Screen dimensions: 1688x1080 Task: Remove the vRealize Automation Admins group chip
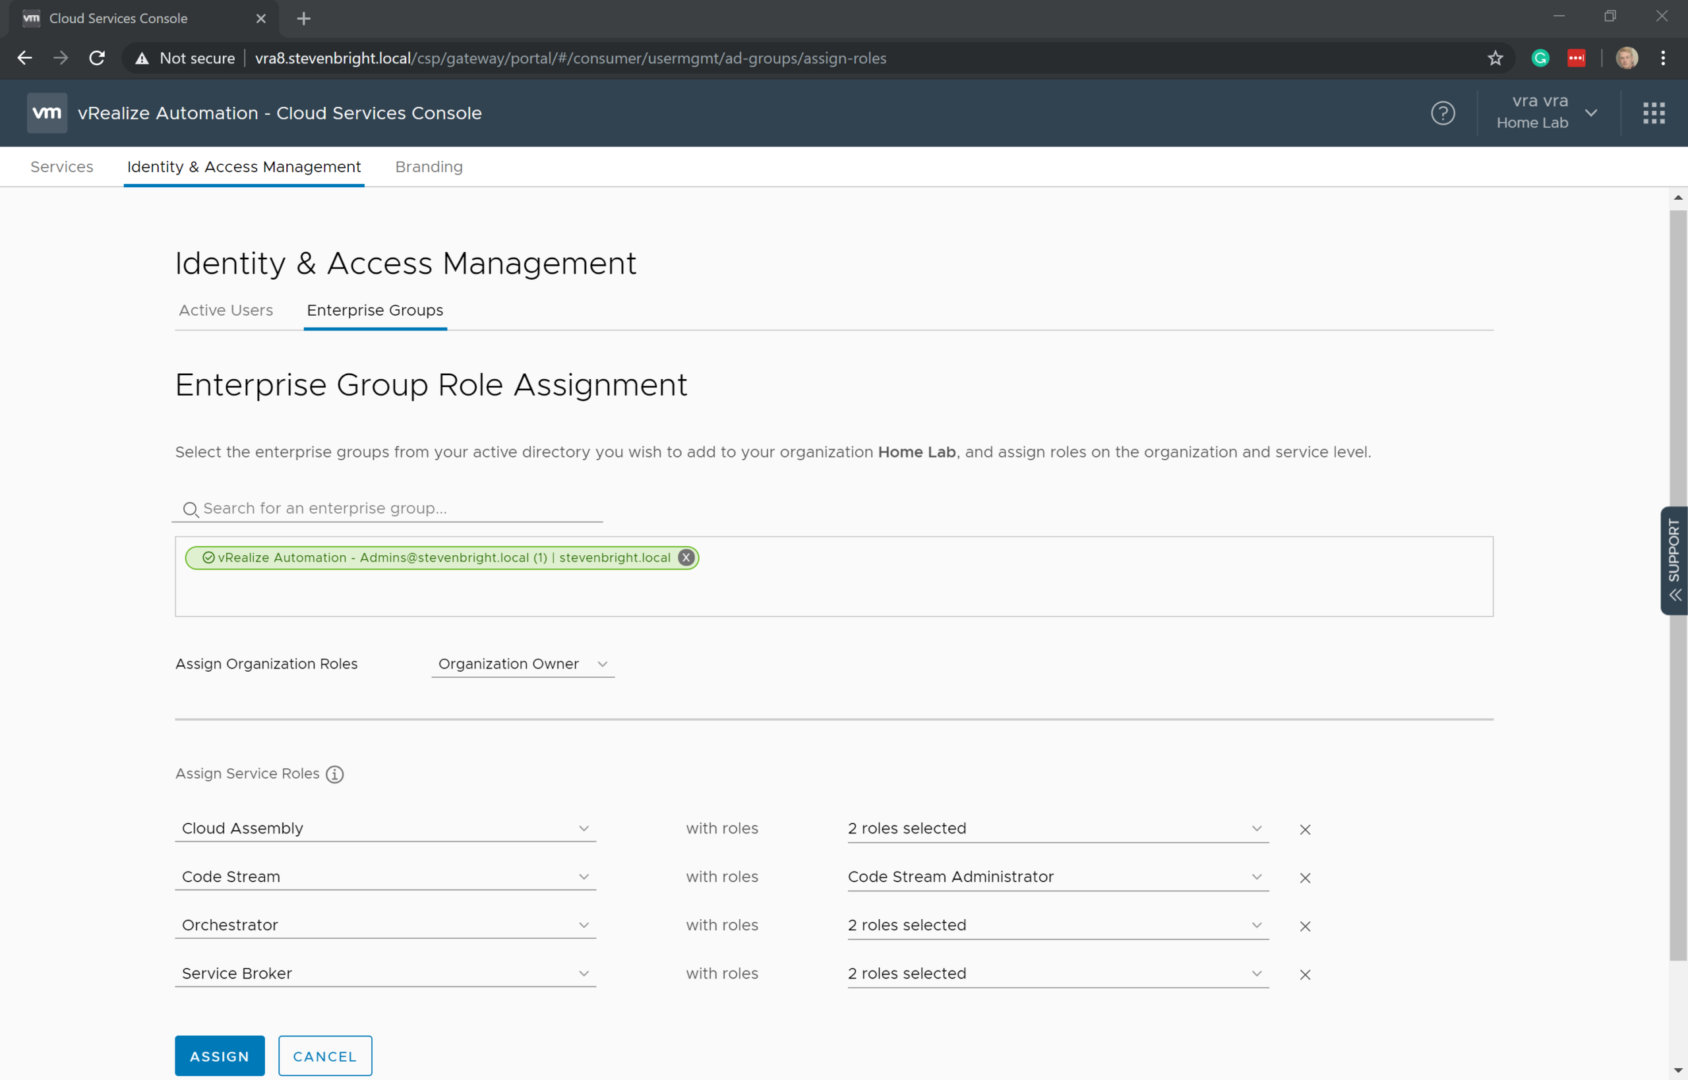pyautogui.click(x=686, y=558)
